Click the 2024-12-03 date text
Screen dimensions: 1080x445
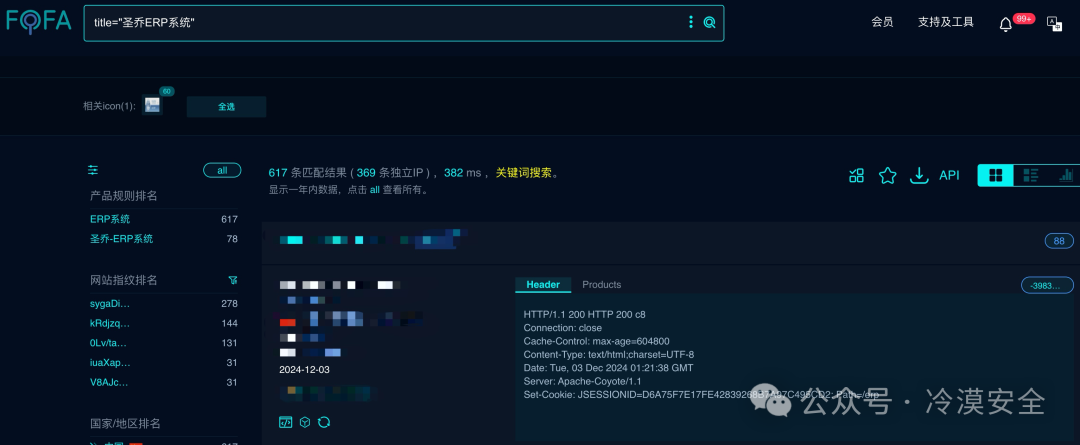304,370
